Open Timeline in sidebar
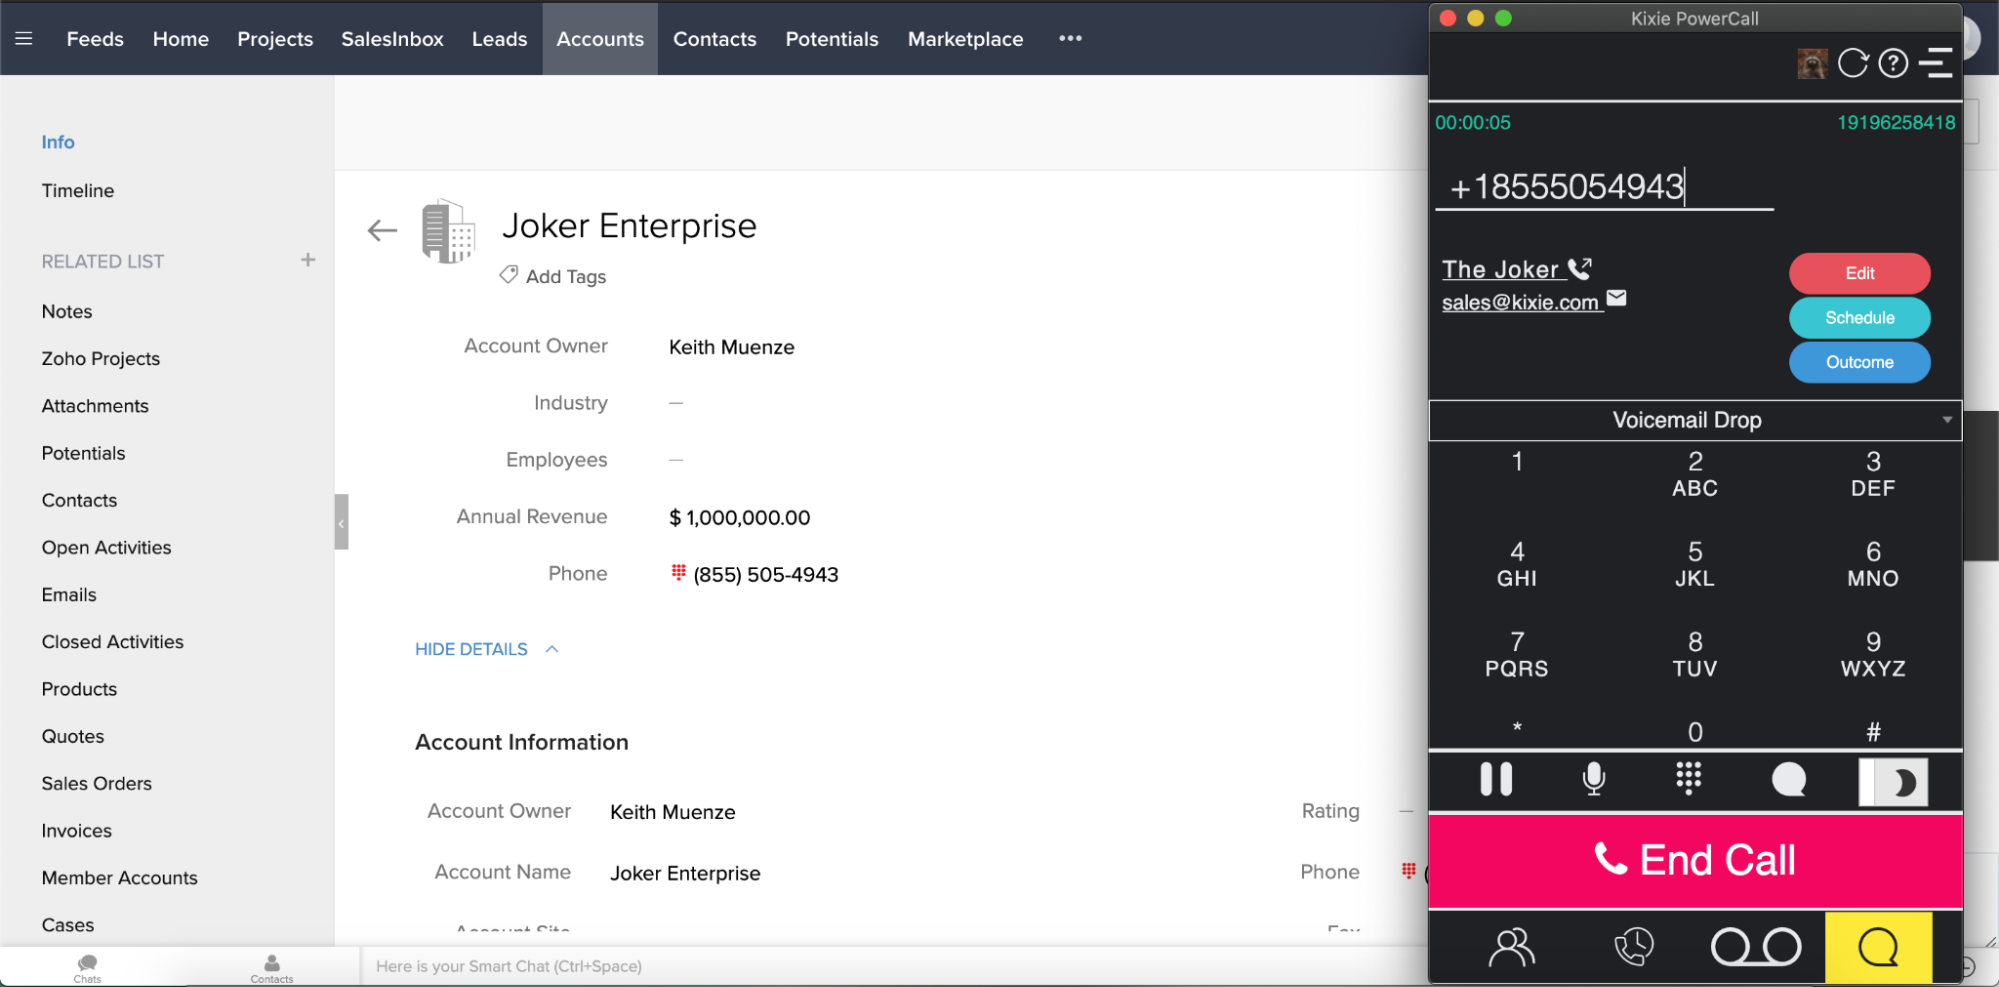This screenshot has height=987, width=1999. (x=78, y=190)
